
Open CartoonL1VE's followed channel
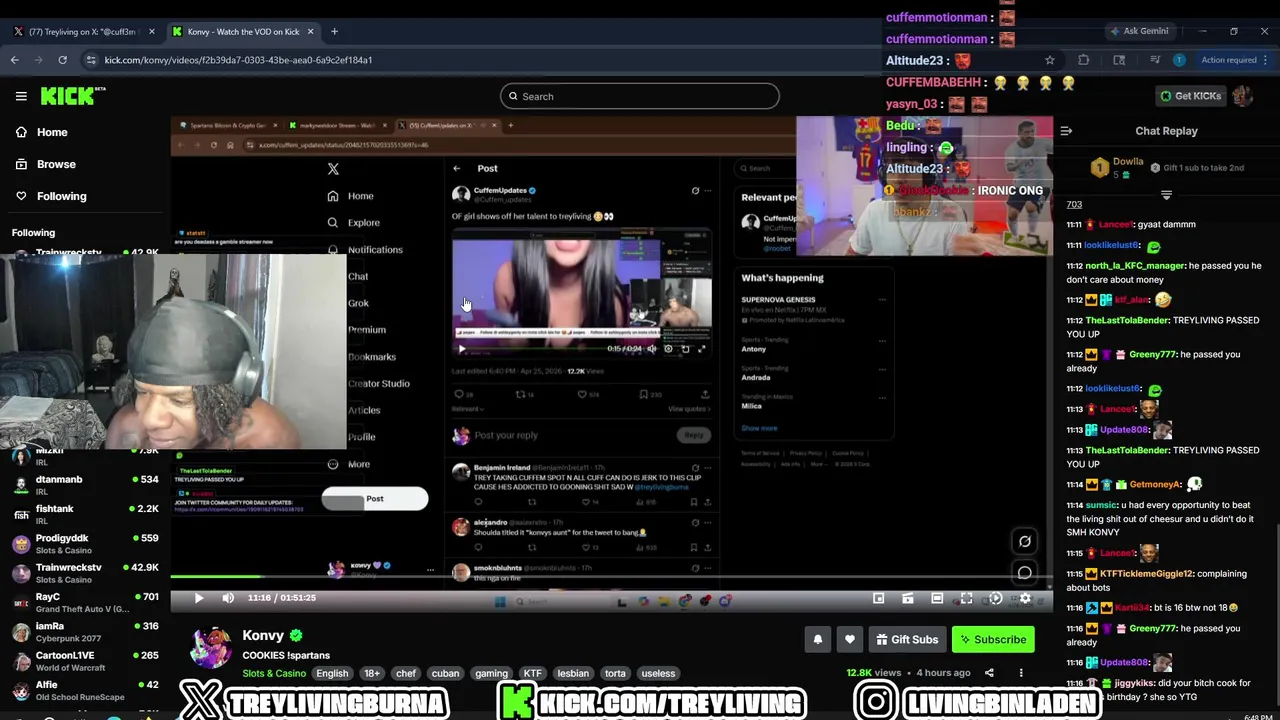(x=85, y=661)
